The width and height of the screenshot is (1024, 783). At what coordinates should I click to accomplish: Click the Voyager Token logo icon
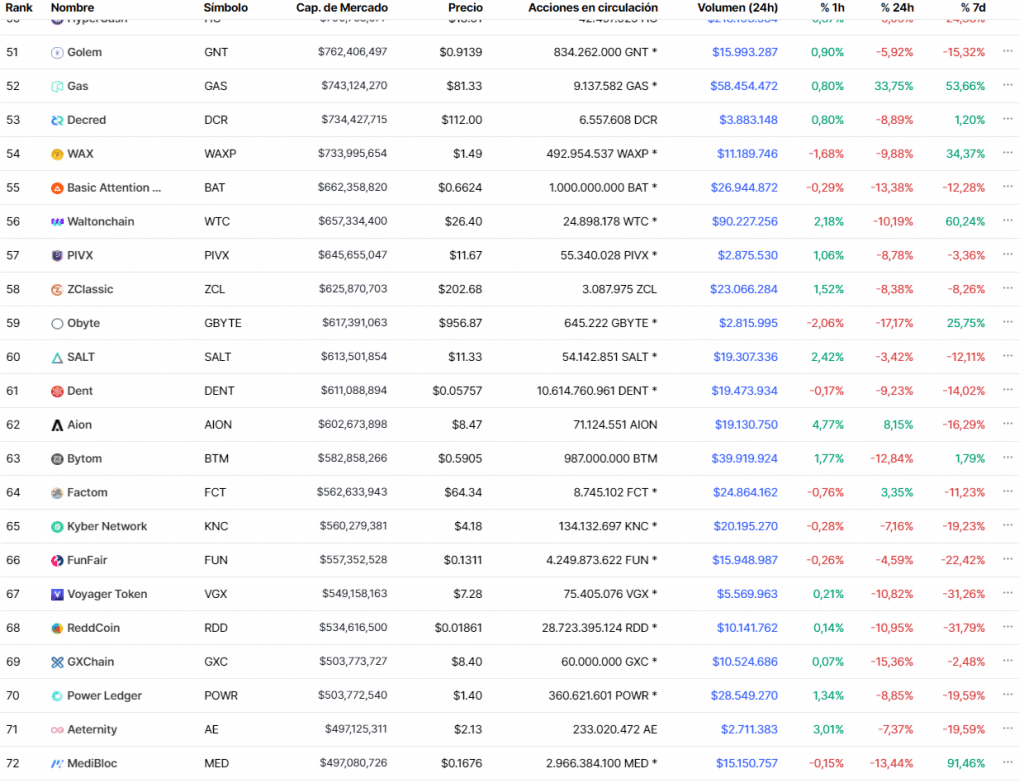[x=57, y=595]
